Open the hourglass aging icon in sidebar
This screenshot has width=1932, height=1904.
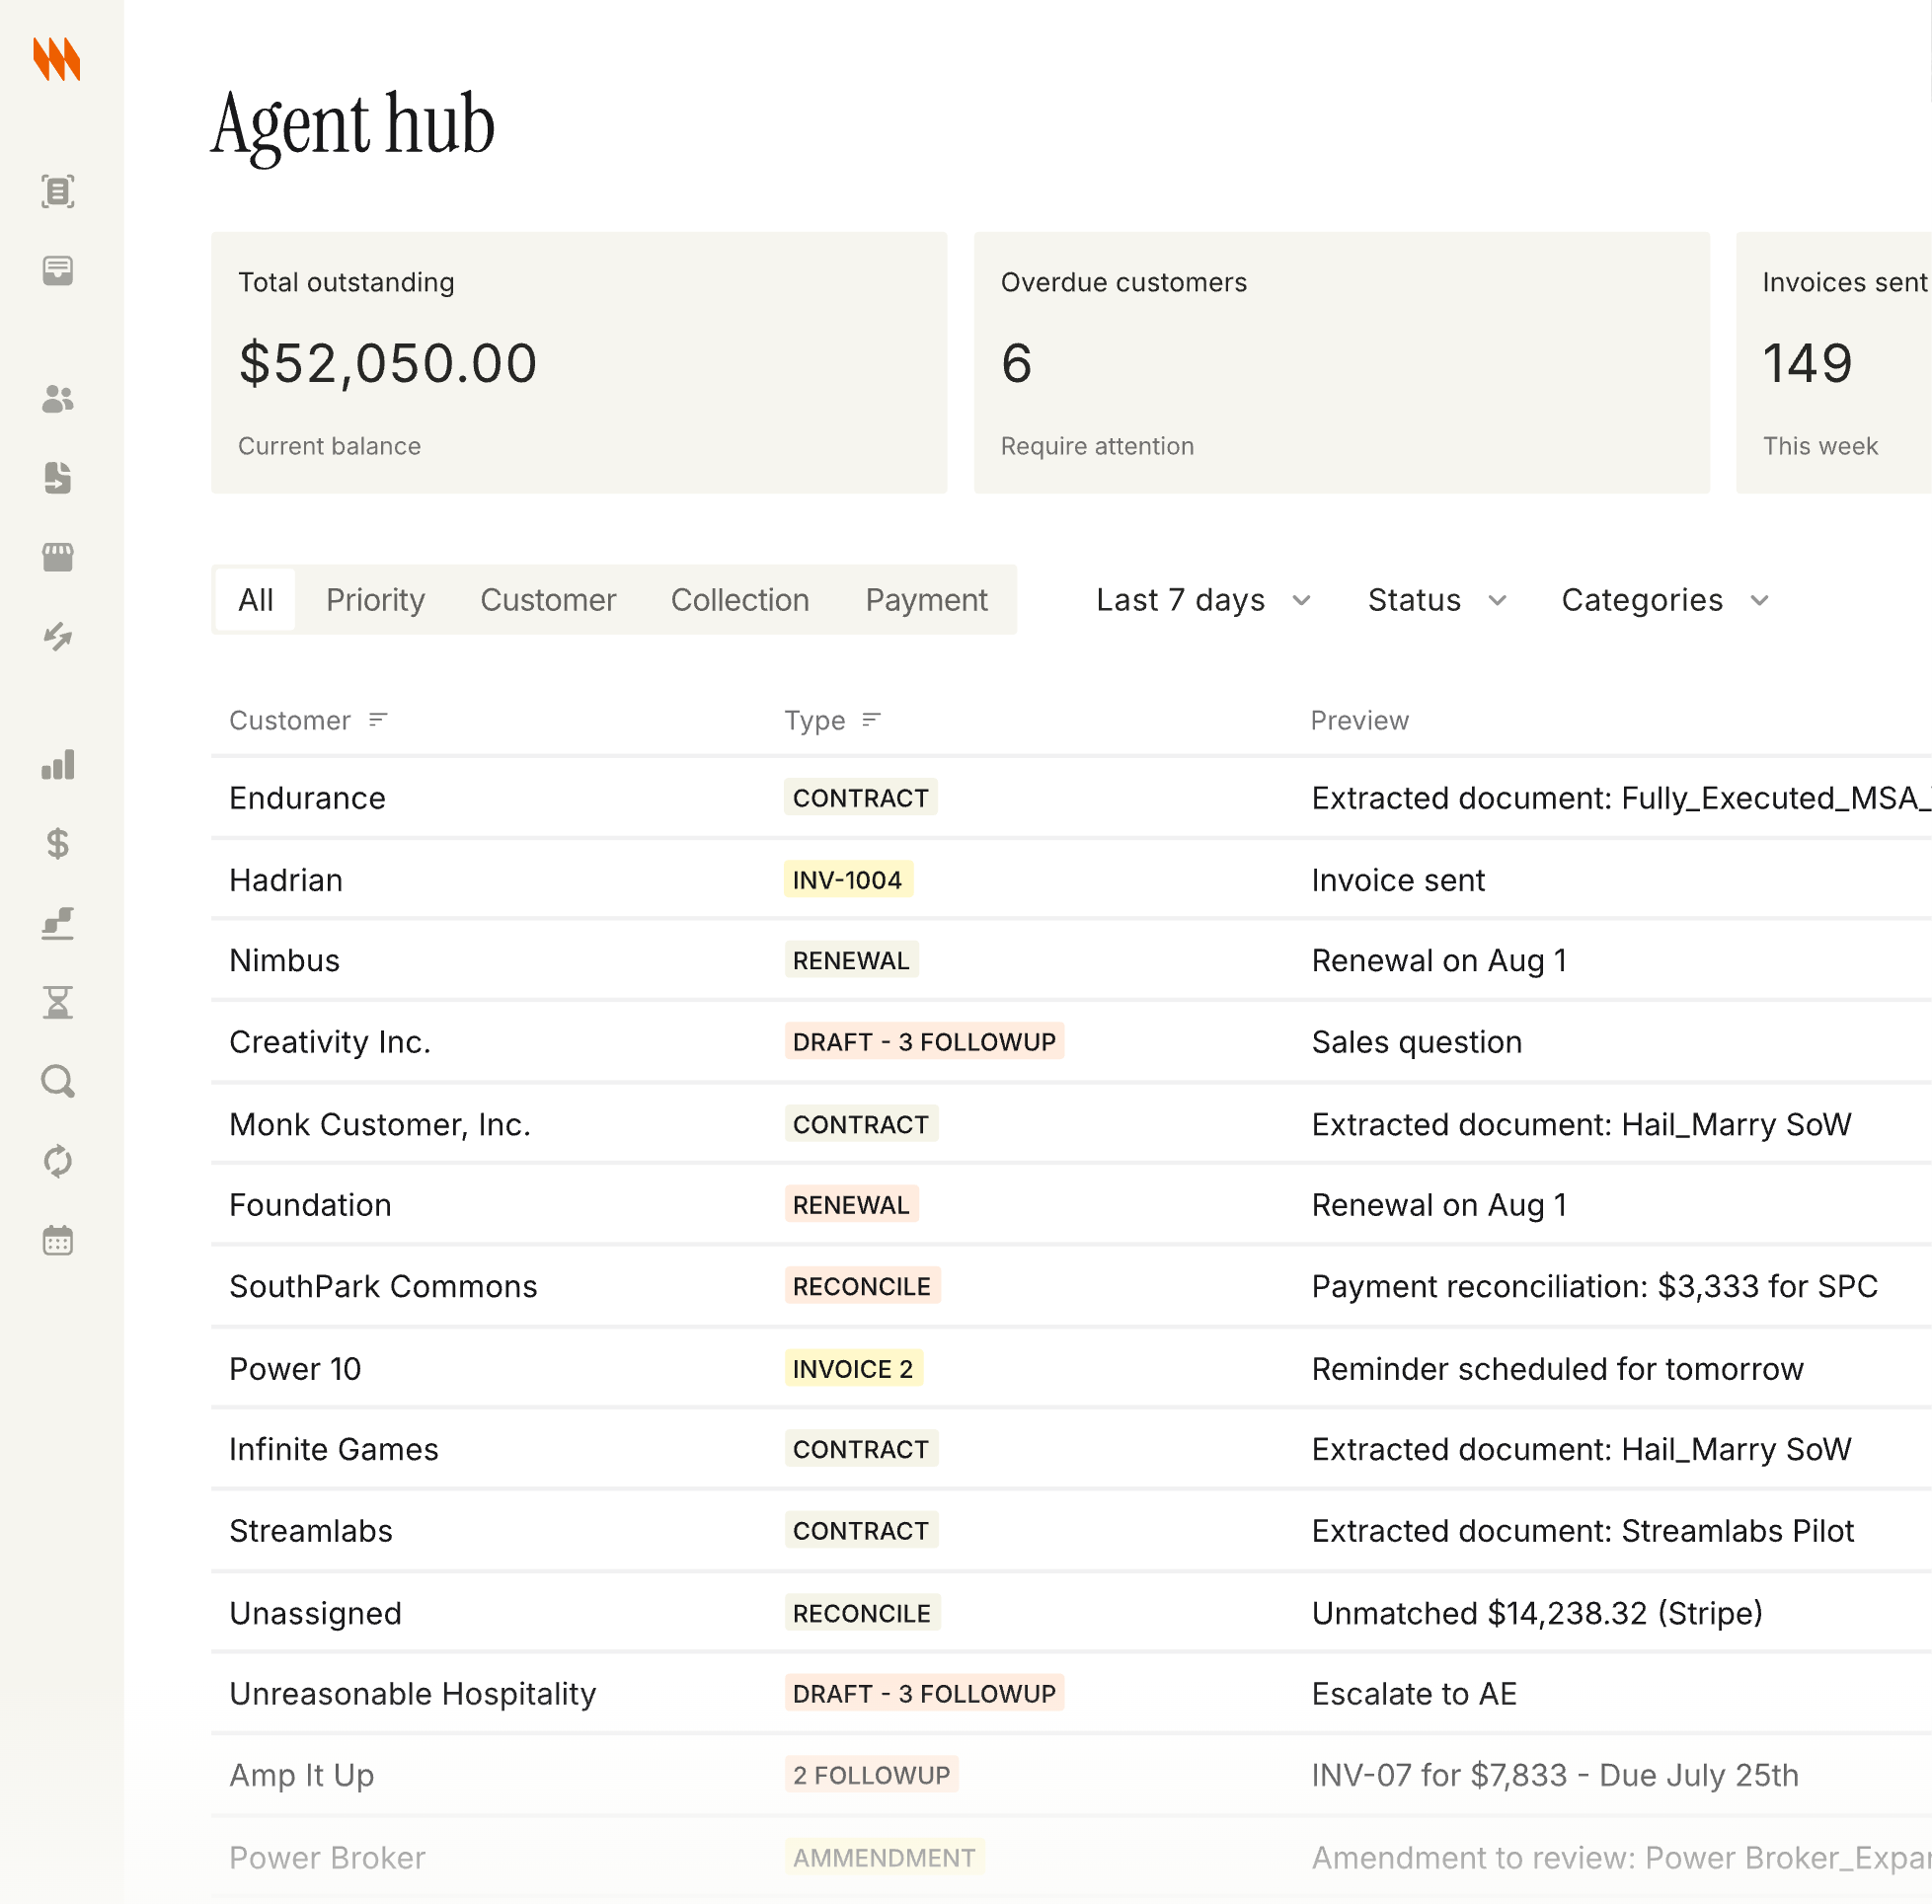58,1002
